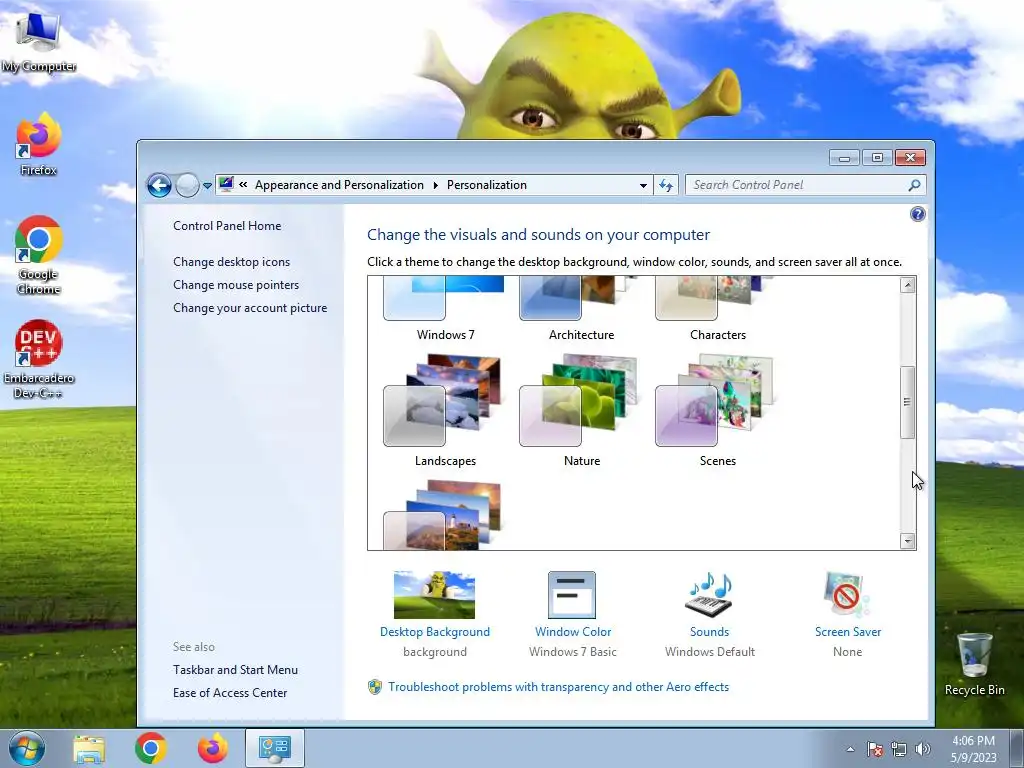
Task: Launch Chrome from the taskbar
Action: [151, 748]
